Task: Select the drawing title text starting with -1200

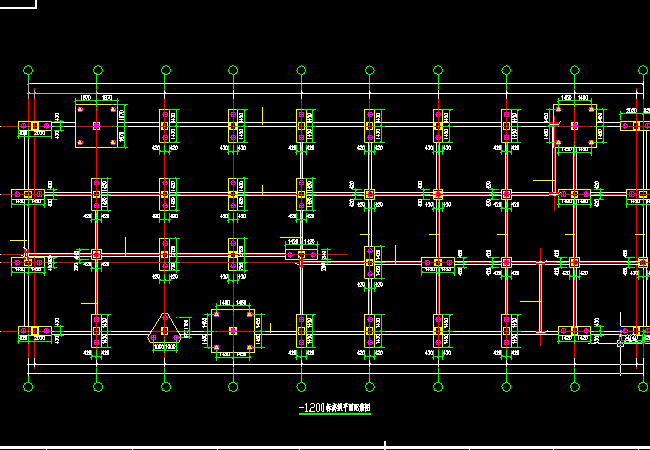Action: 335,408
